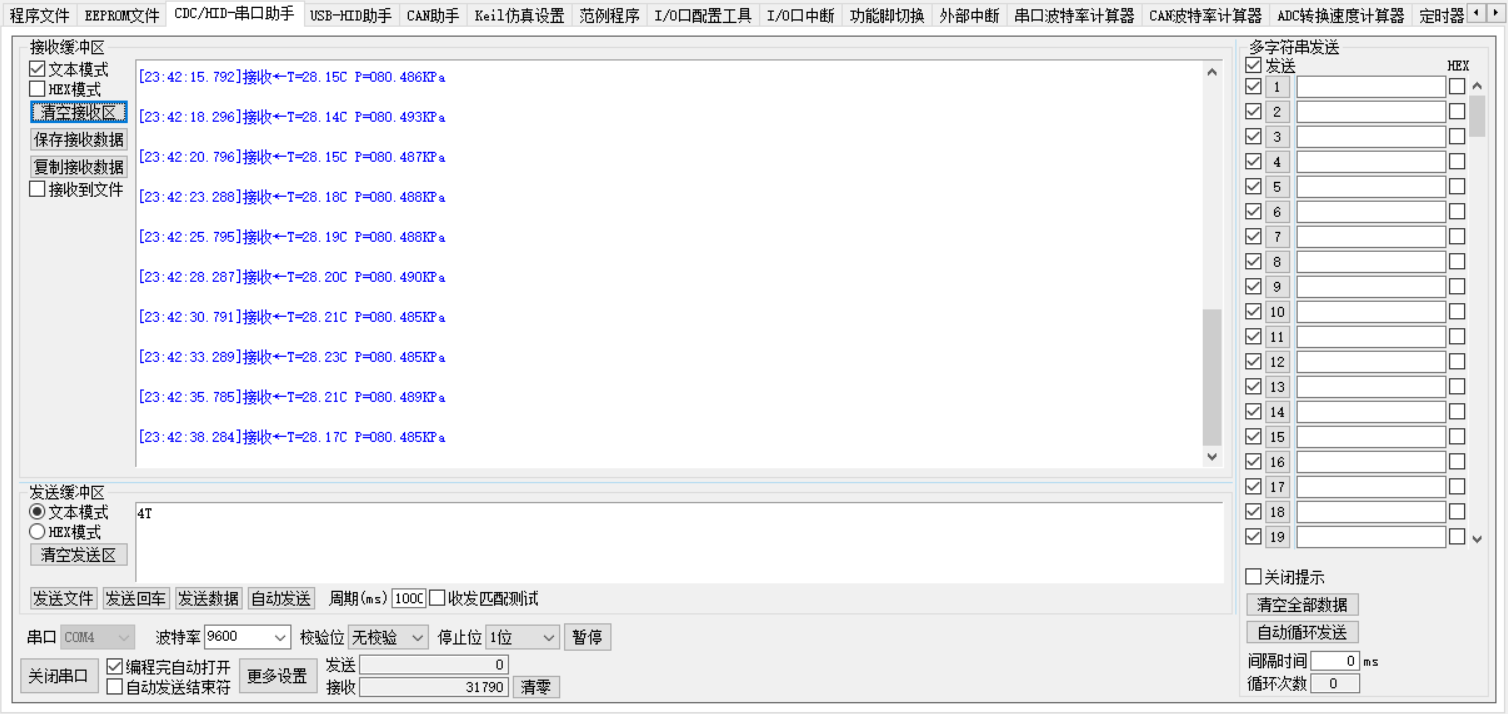Click the numbered send button 10

coord(1277,312)
